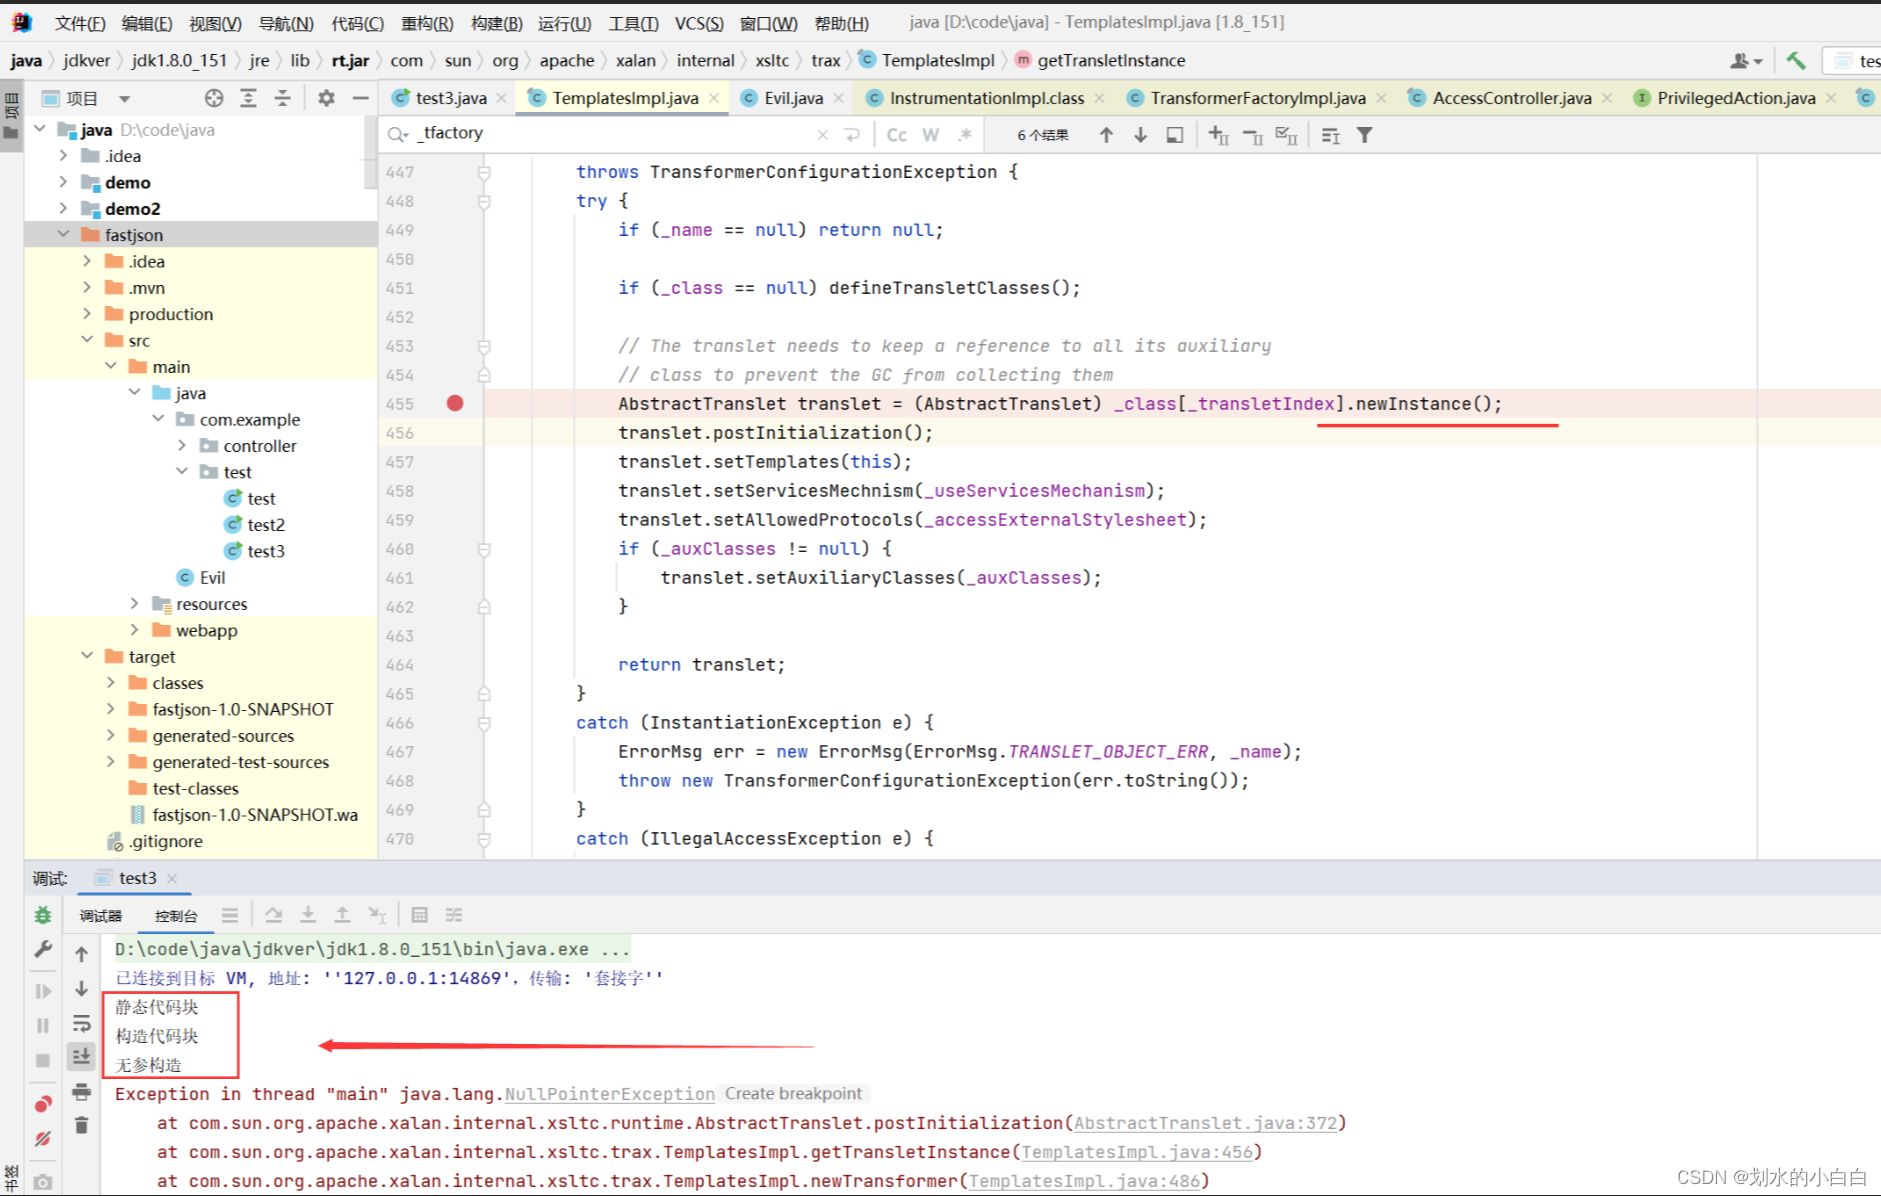Select test3 class in project tree
This screenshot has width=1881, height=1196.
point(266,550)
